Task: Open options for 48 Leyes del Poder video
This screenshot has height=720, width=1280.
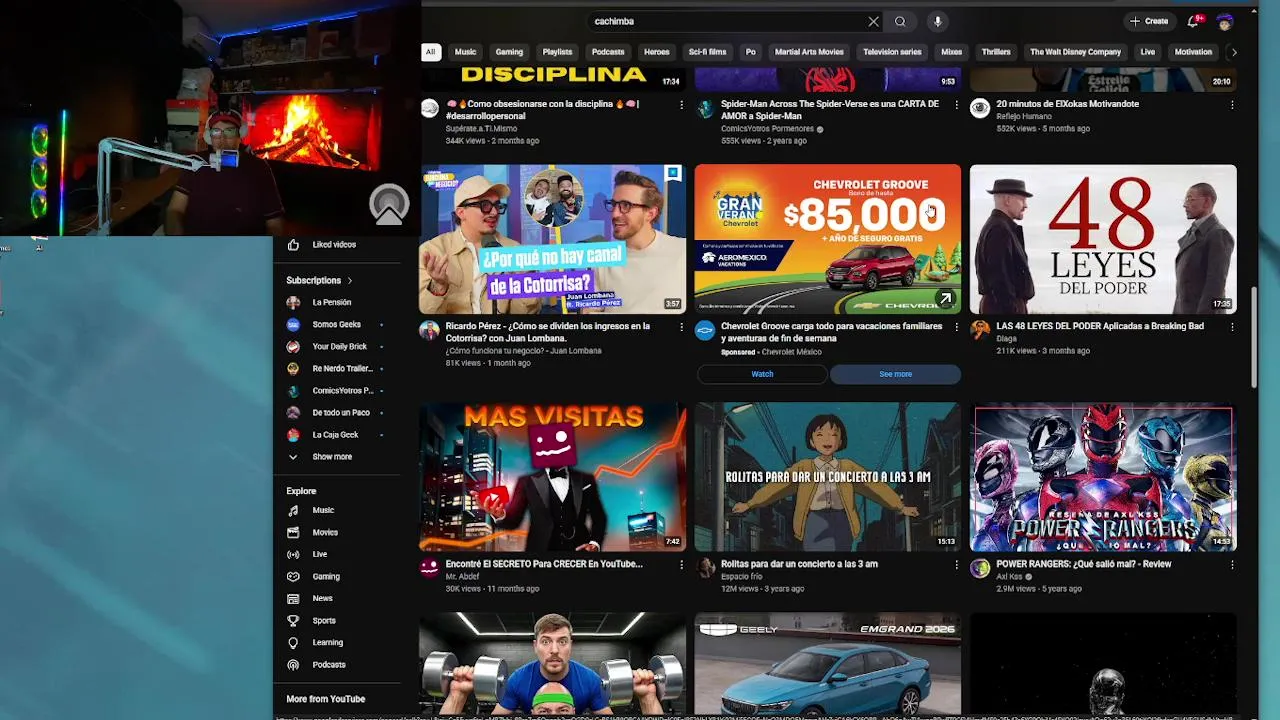Action: click(x=1231, y=327)
